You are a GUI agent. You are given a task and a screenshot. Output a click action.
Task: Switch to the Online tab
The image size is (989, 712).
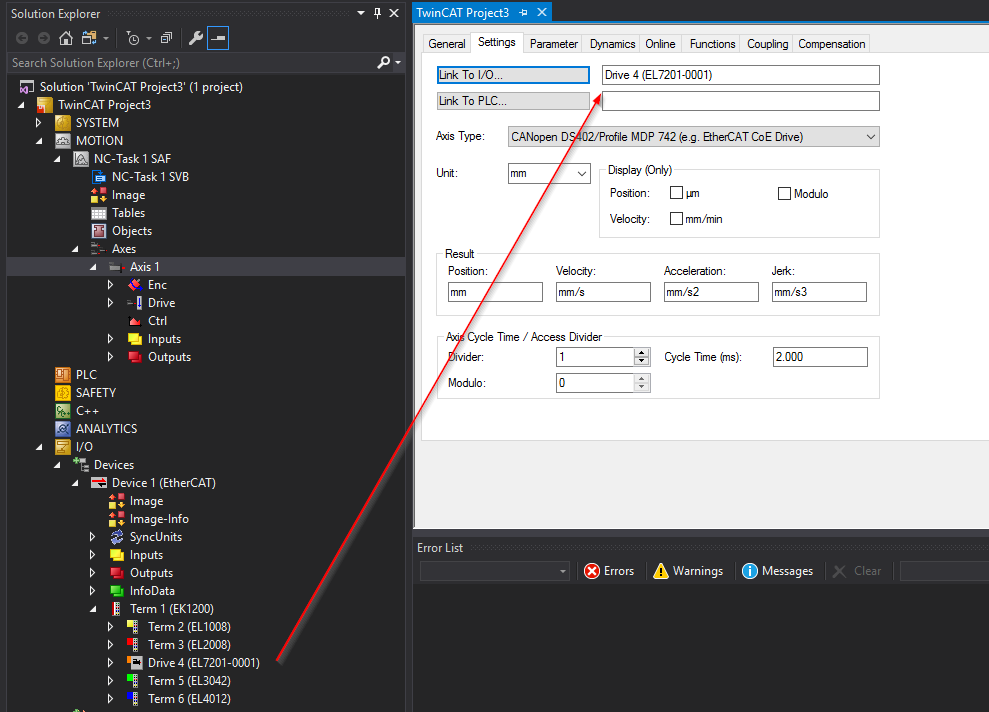(x=660, y=44)
